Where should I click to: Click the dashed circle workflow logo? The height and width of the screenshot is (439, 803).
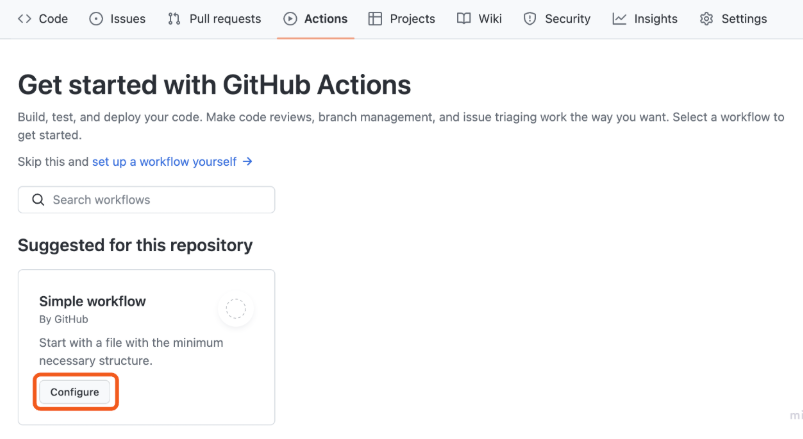click(x=236, y=309)
